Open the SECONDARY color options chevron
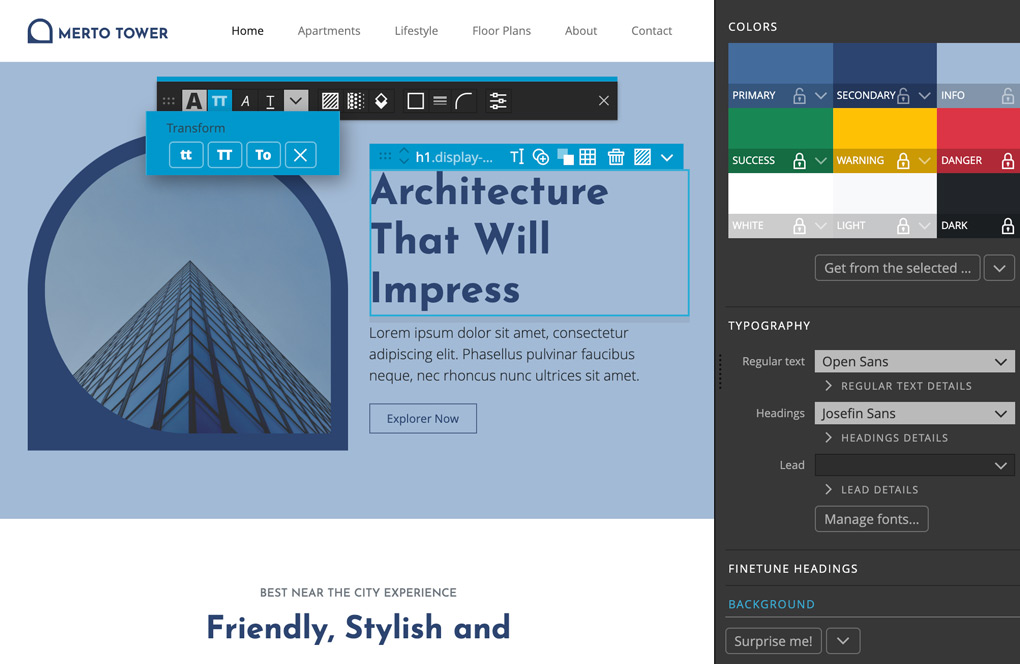 pyautogui.click(x=924, y=96)
